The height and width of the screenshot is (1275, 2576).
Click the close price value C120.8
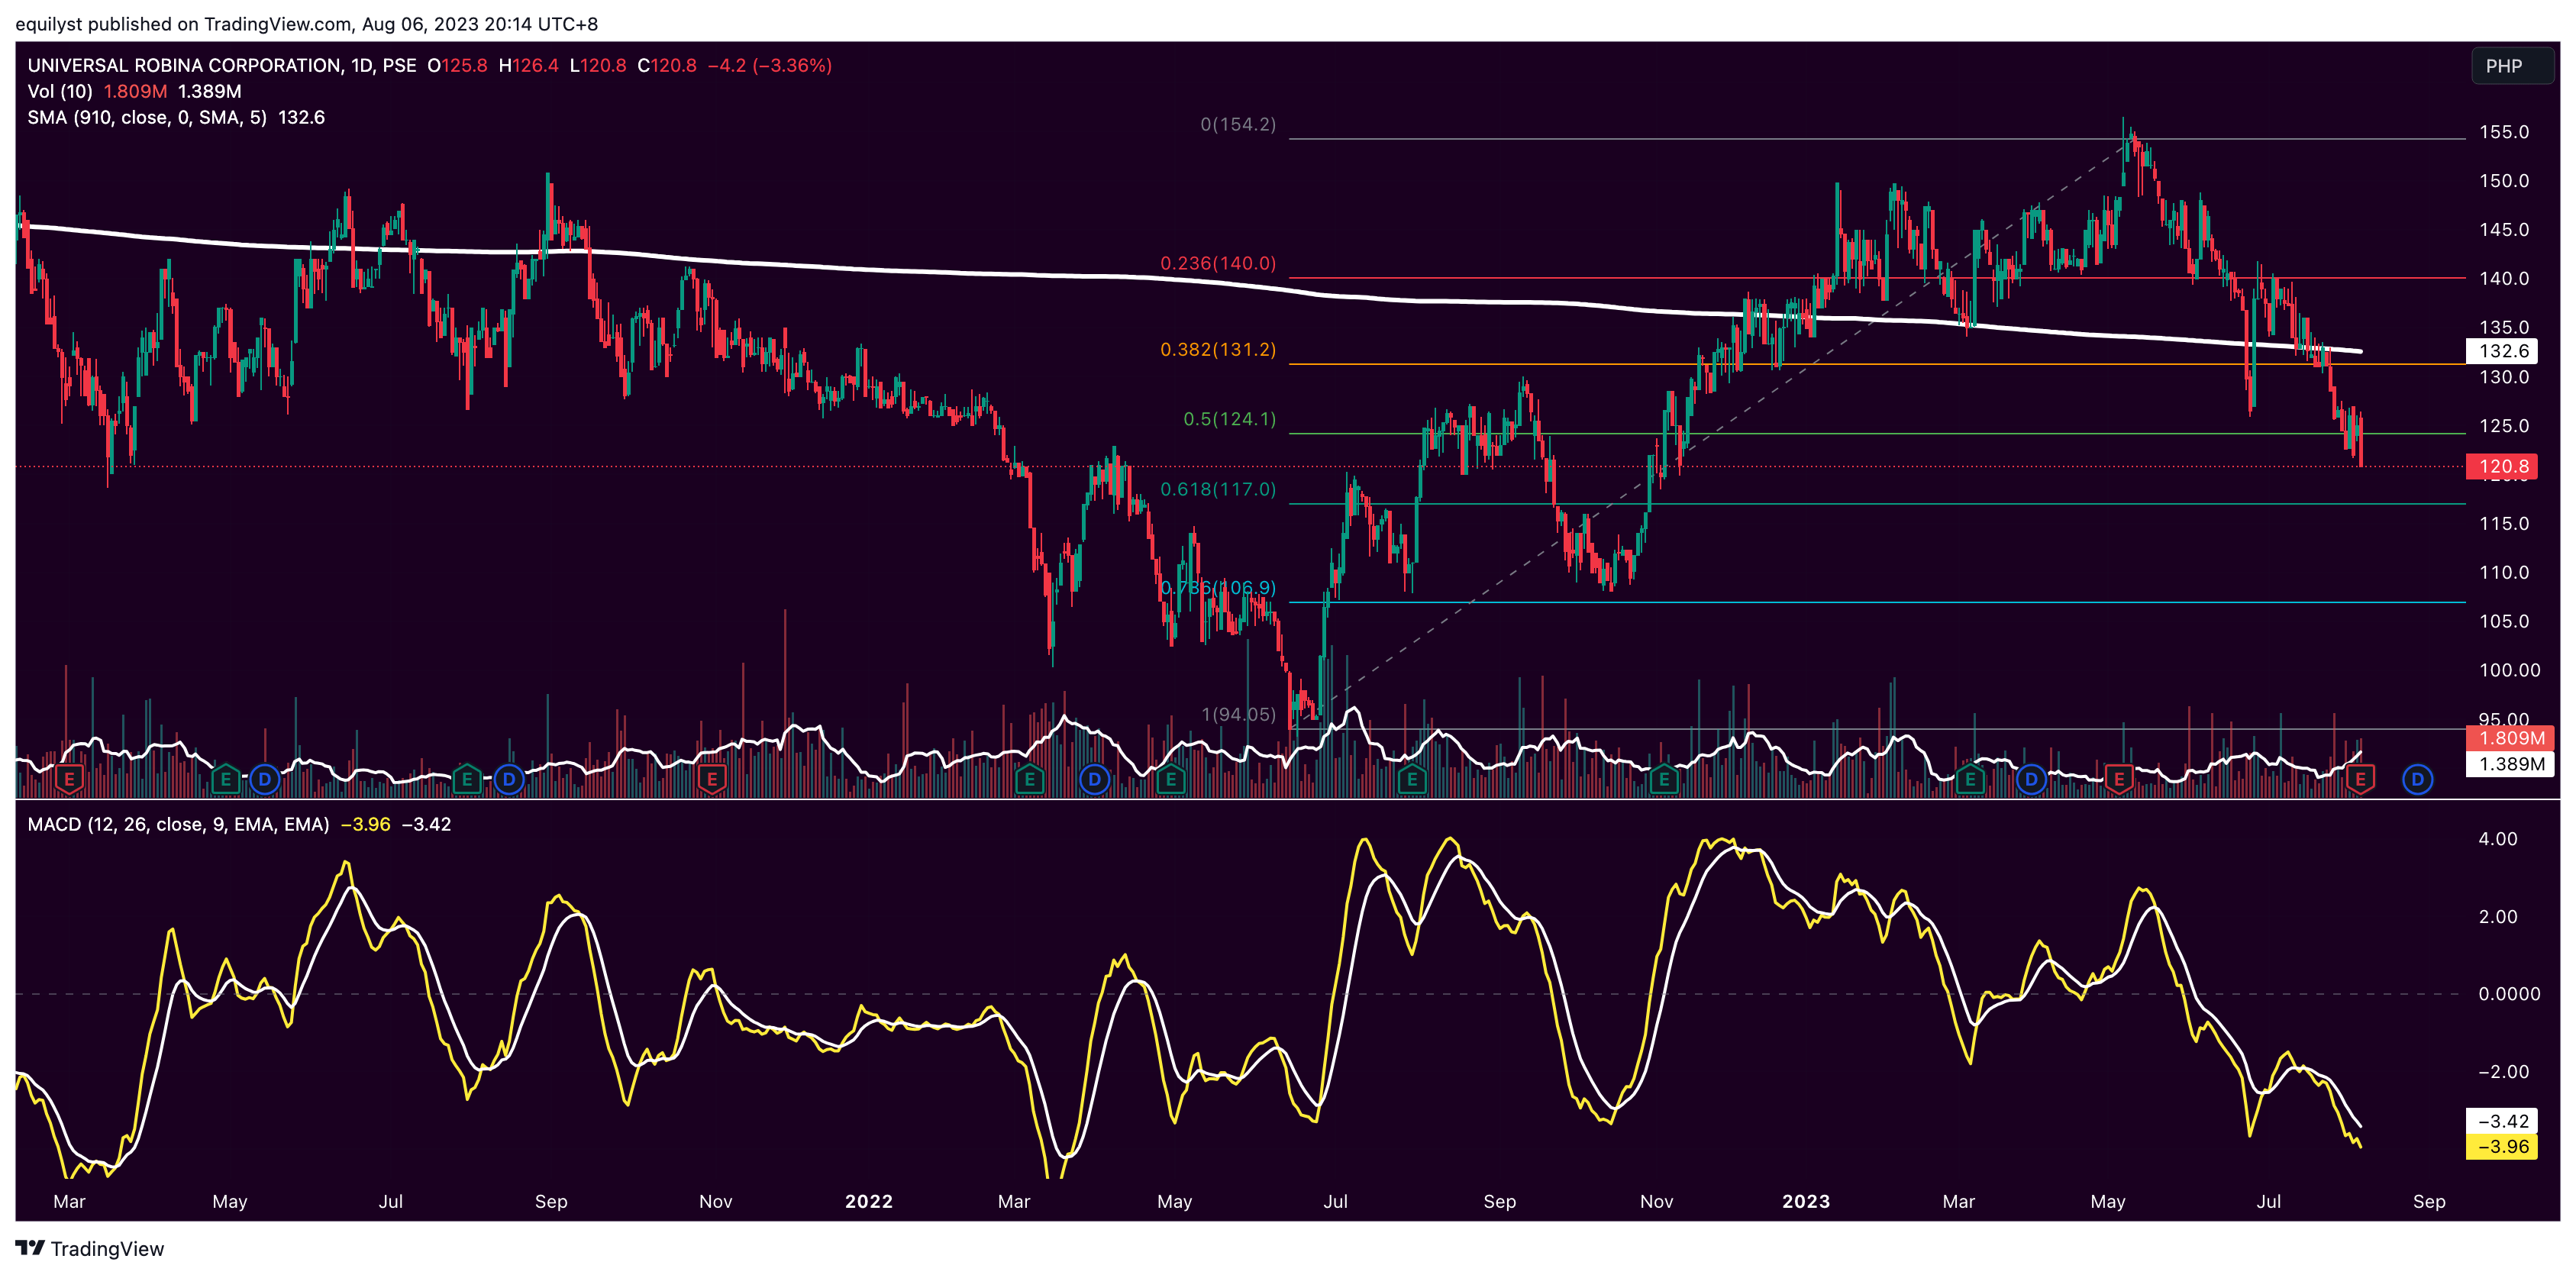[x=667, y=65]
